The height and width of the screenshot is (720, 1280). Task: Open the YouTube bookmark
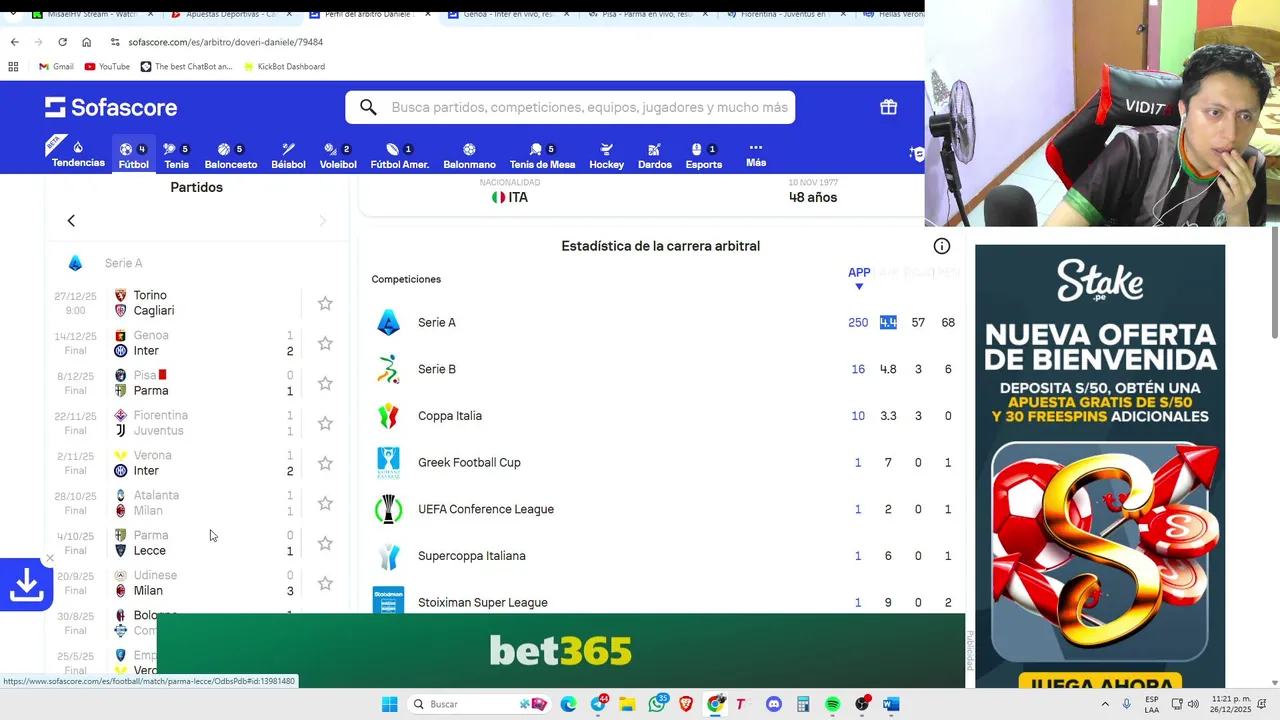tap(107, 66)
